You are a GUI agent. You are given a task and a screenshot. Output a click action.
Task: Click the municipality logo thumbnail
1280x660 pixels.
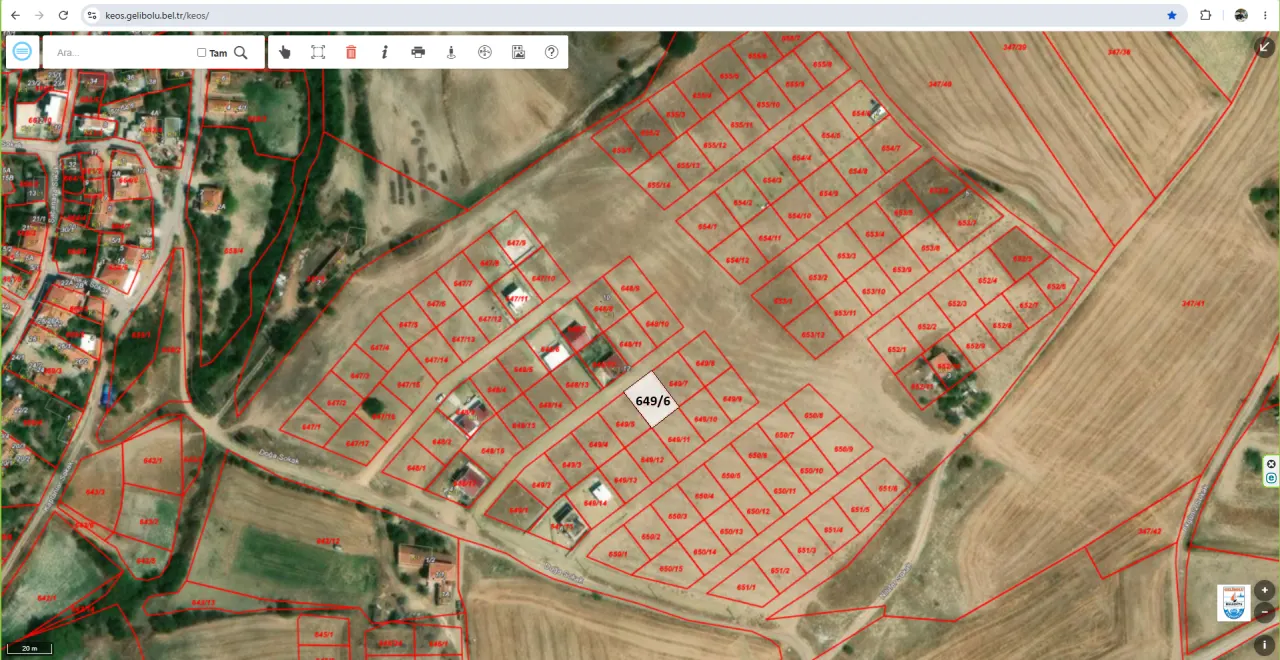pos(1234,603)
